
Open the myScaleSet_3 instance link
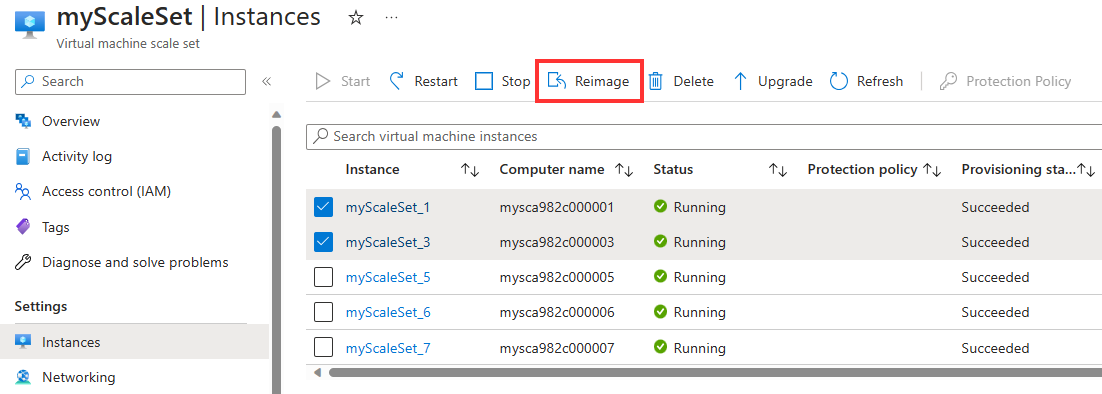[388, 242]
